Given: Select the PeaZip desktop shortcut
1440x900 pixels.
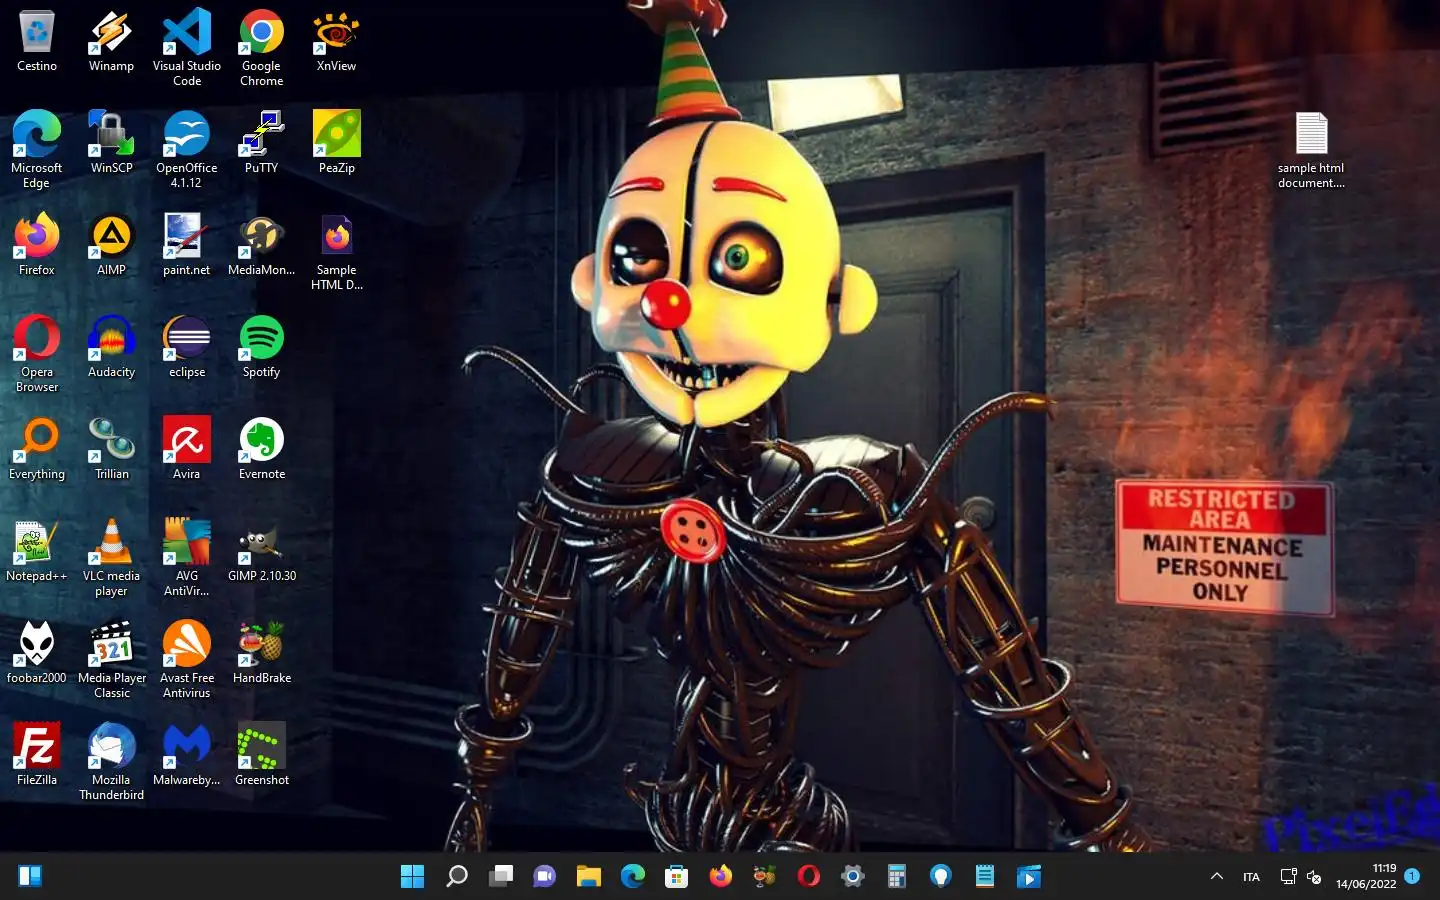Looking at the screenshot, I should tap(337, 144).
